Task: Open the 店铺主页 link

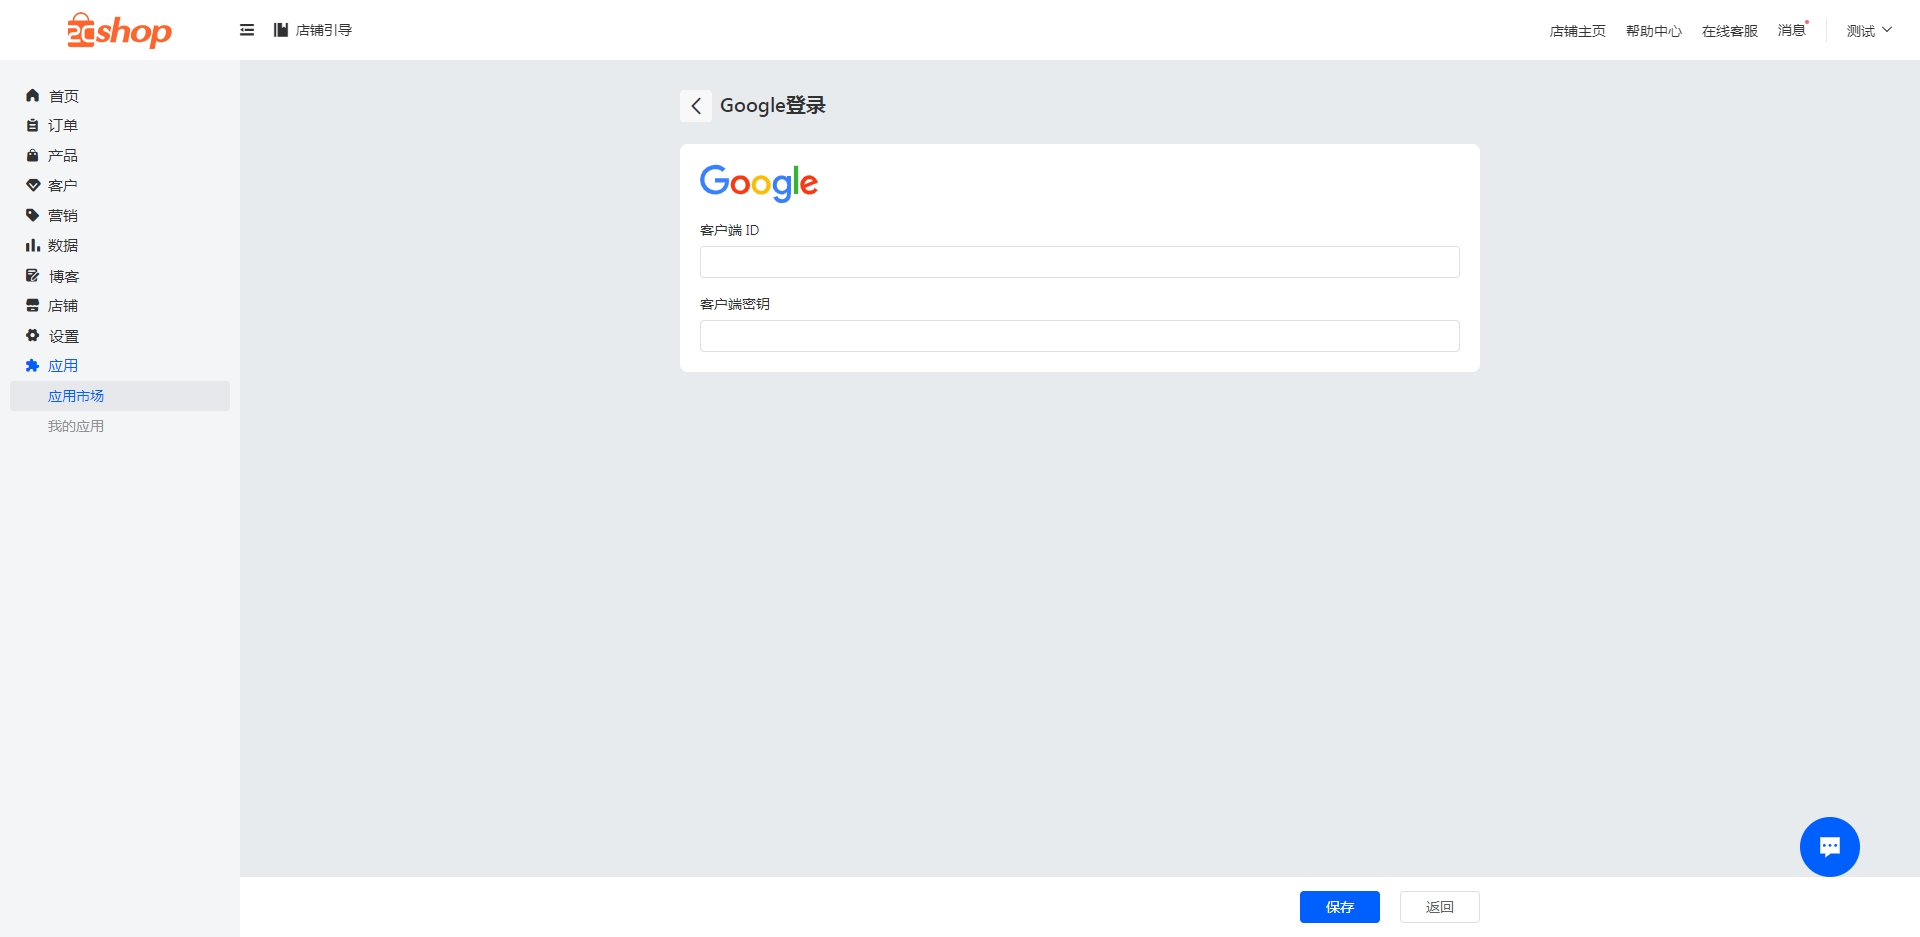Action: pyautogui.click(x=1577, y=31)
